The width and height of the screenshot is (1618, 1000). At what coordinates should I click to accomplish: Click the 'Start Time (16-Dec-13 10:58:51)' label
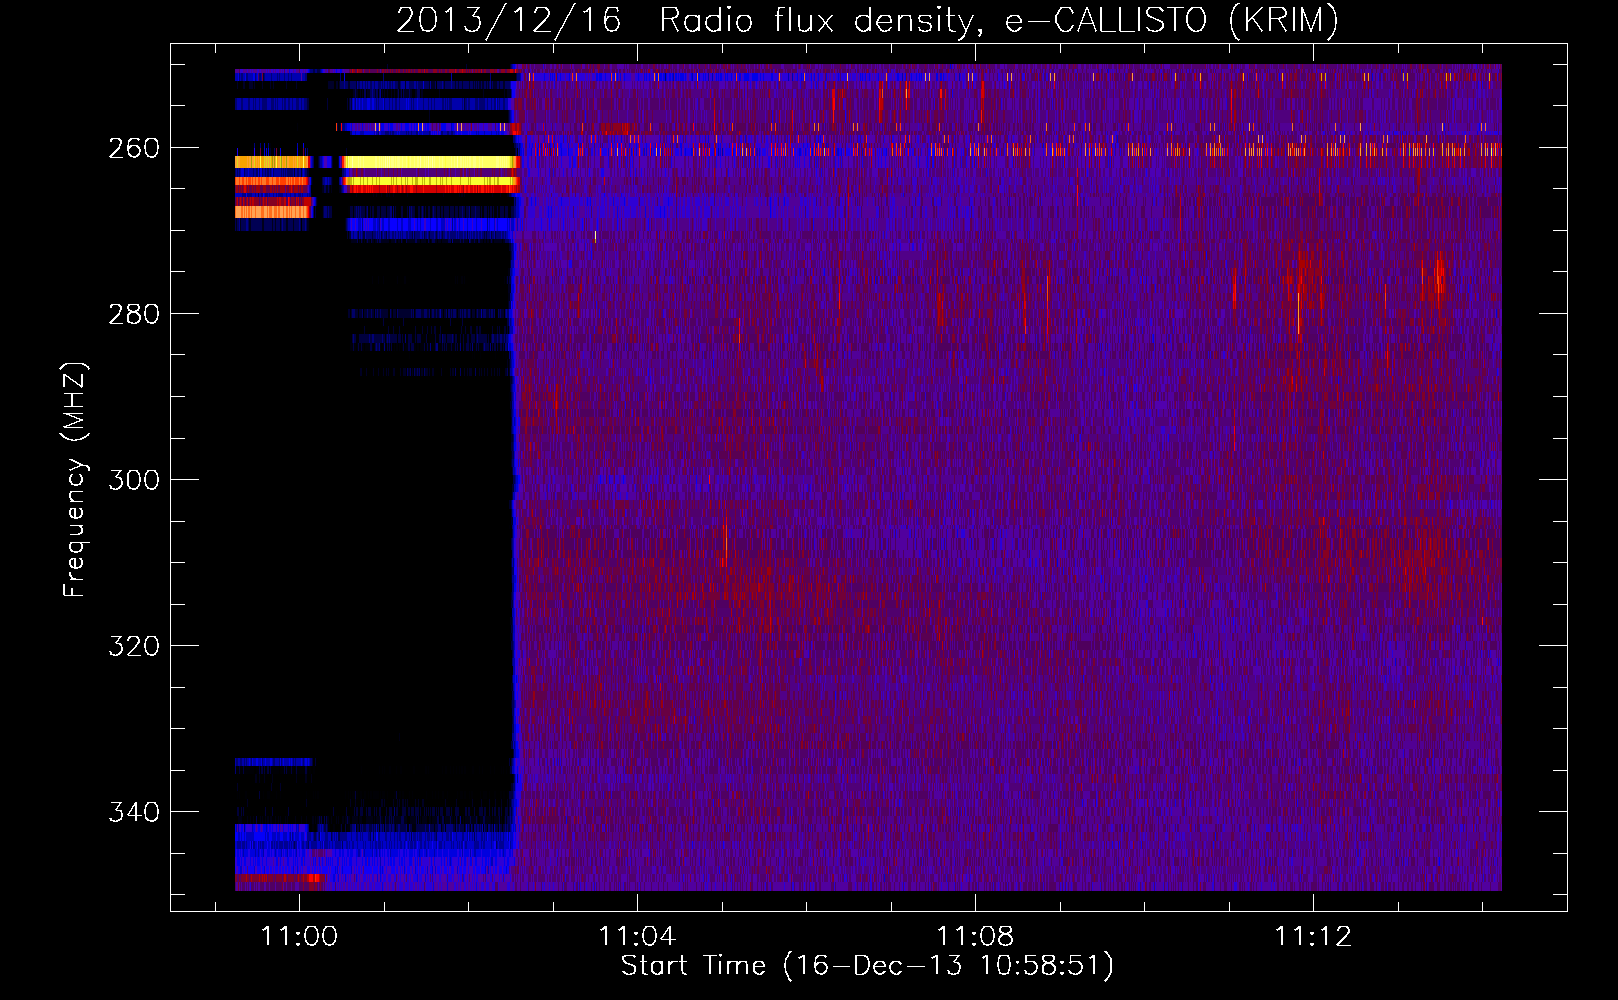pyautogui.click(x=867, y=966)
